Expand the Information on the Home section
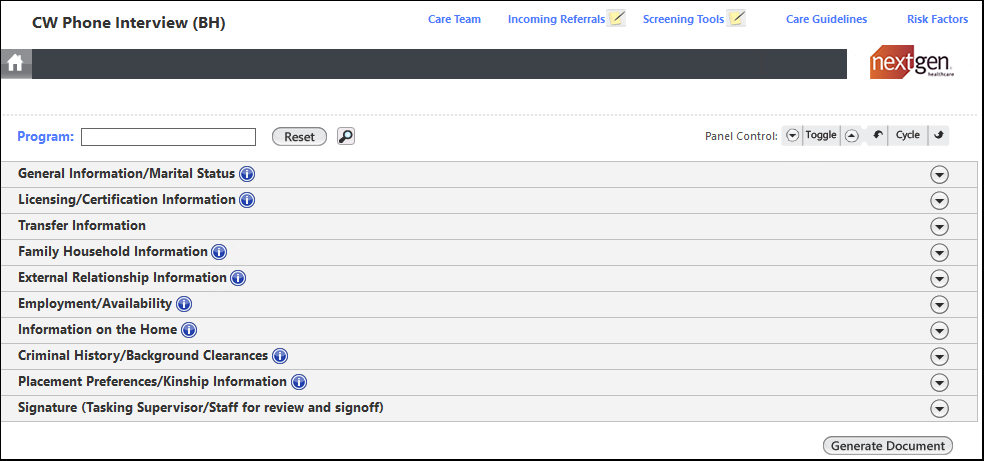Image resolution: width=984 pixels, height=461 pixels. [938, 330]
